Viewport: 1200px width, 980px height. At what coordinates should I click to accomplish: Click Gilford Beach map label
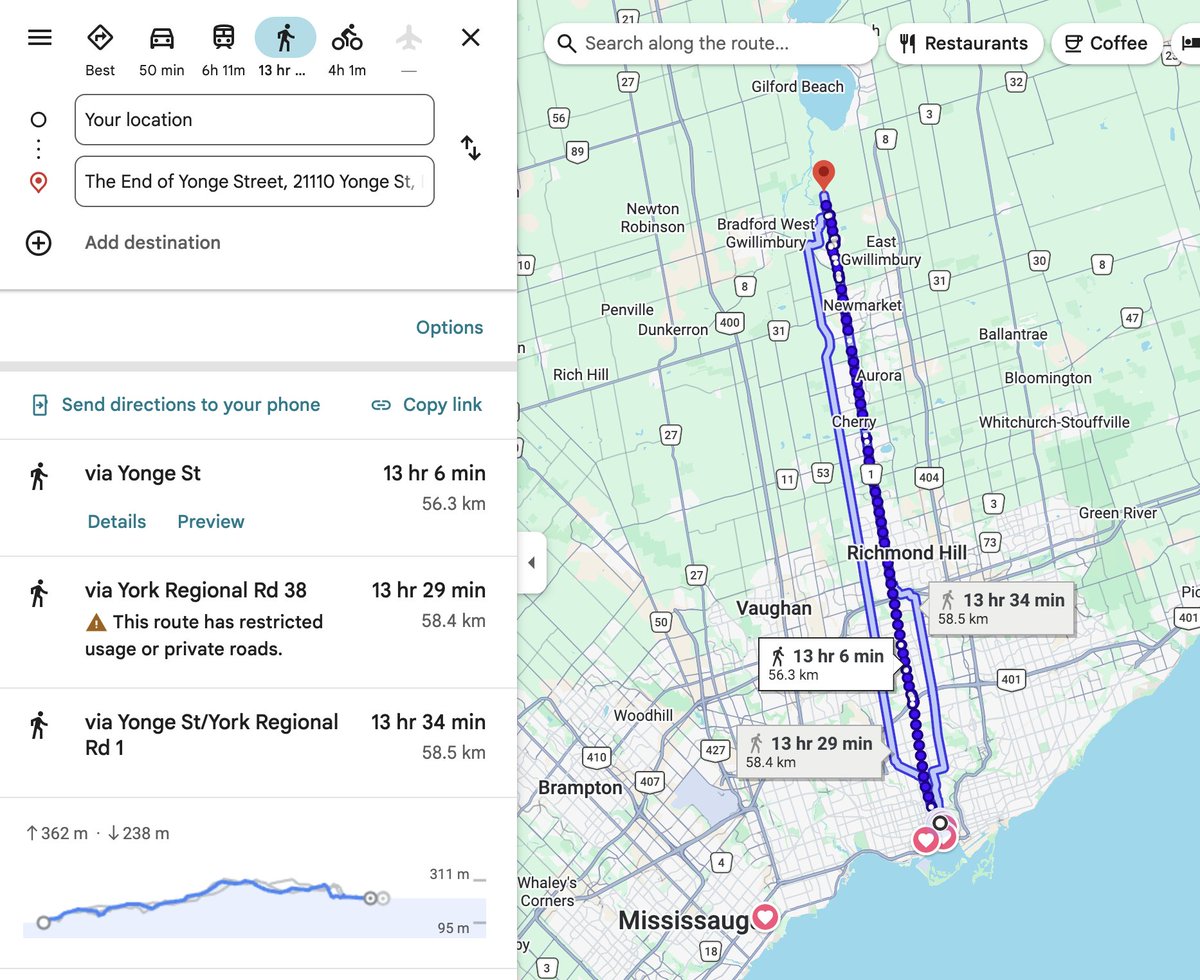coord(798,87)
